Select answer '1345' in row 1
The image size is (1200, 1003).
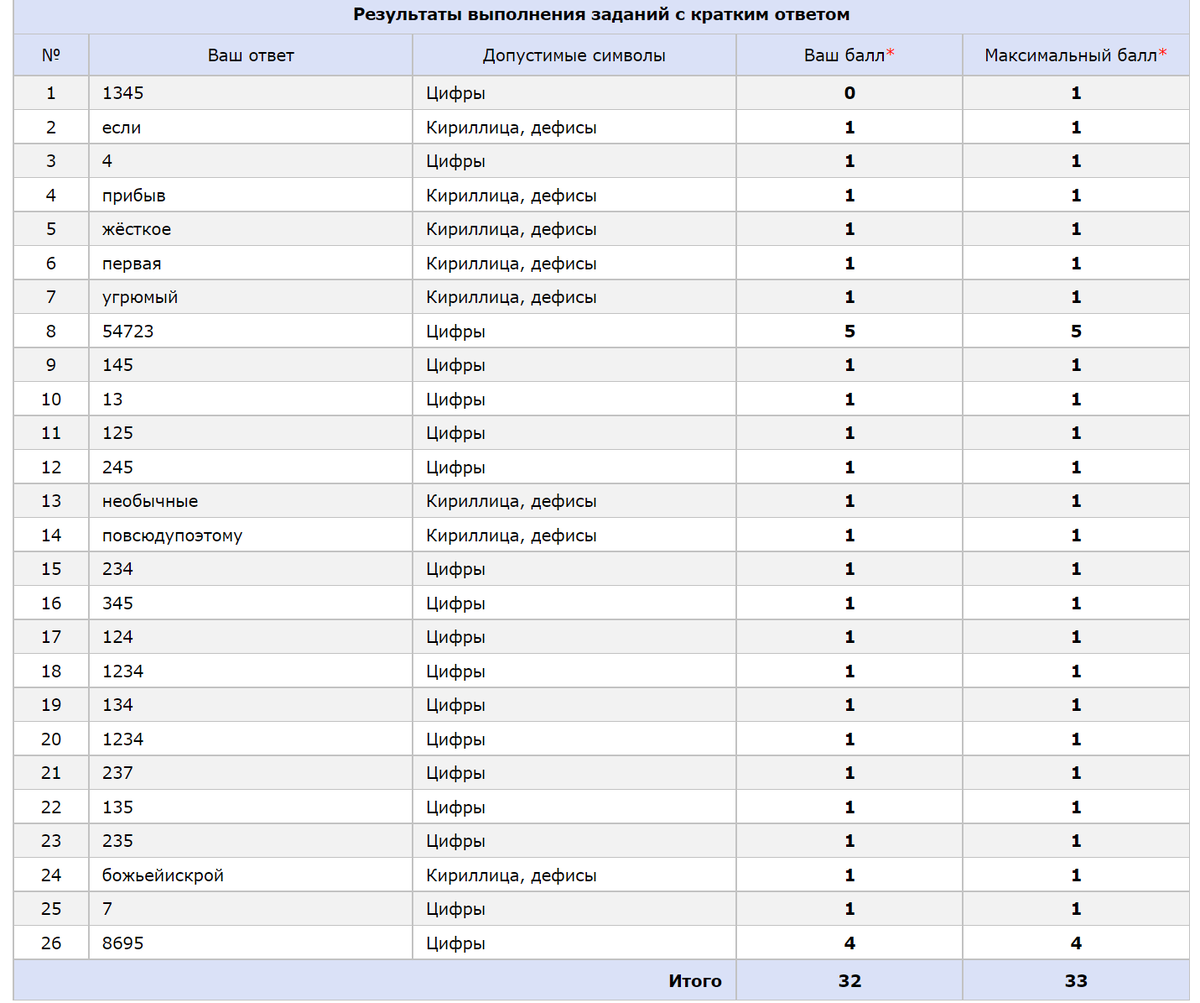tap(123, 93)
